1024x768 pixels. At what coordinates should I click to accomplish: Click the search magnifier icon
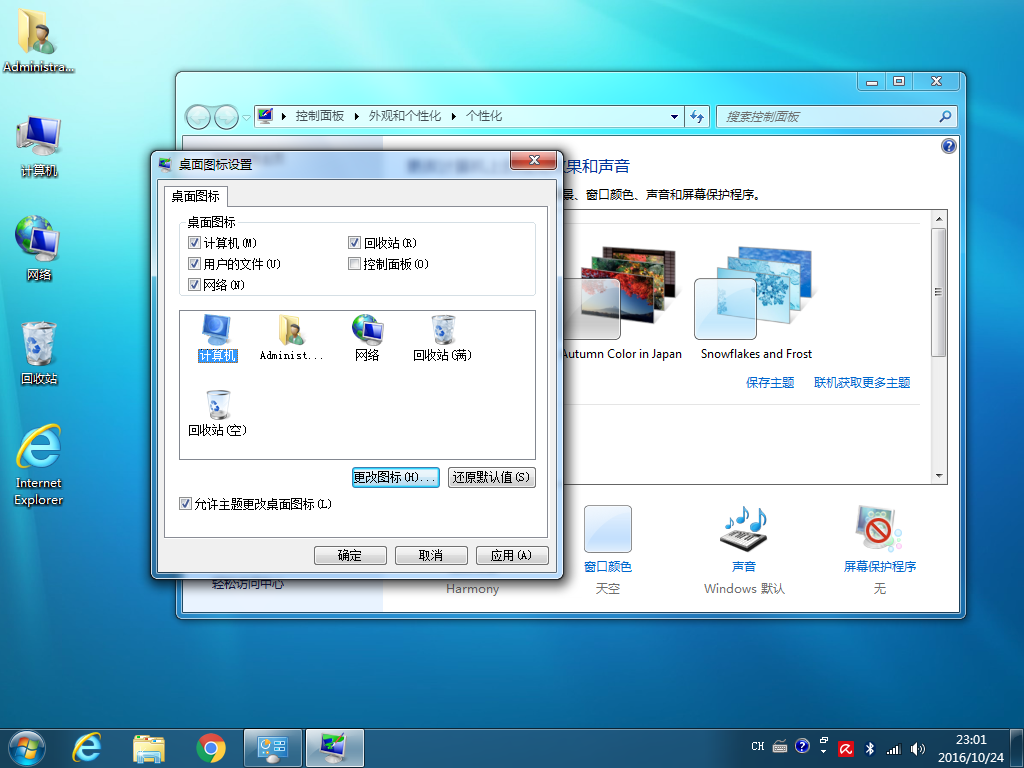pos(945,117)
